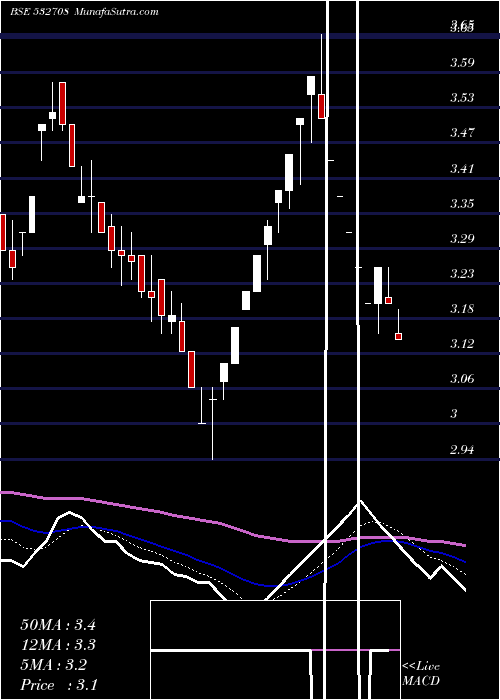Click the 50MA : 3.4 readout

coord(58,625)
